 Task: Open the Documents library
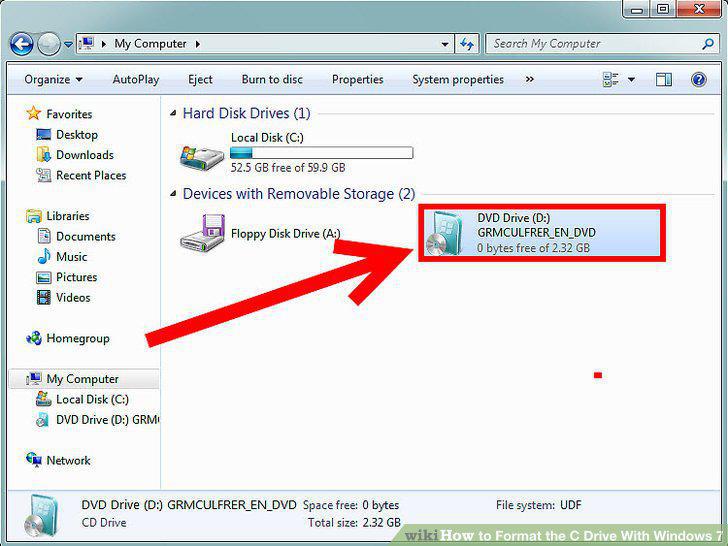tap(85, 236)
